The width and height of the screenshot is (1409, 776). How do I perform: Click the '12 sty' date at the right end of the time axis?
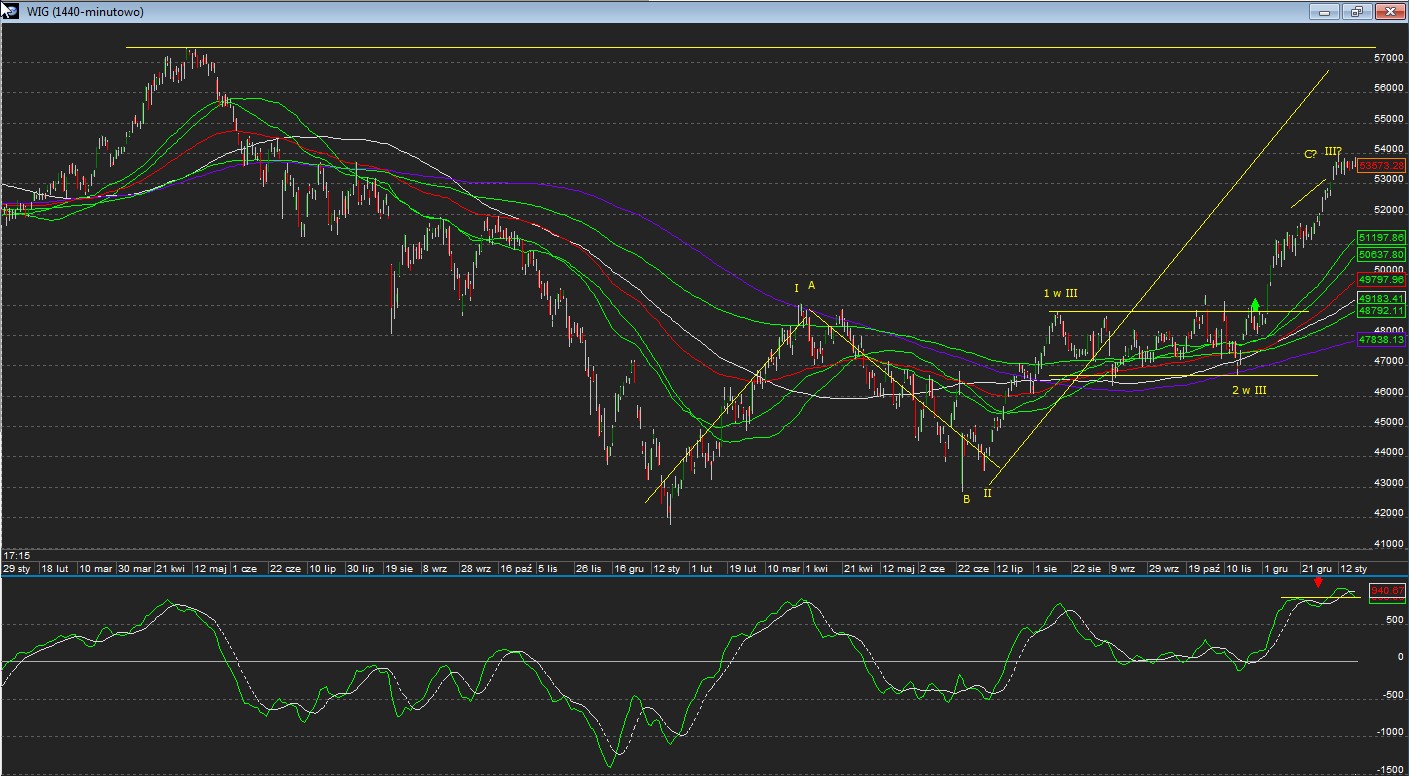point(1354,568)
